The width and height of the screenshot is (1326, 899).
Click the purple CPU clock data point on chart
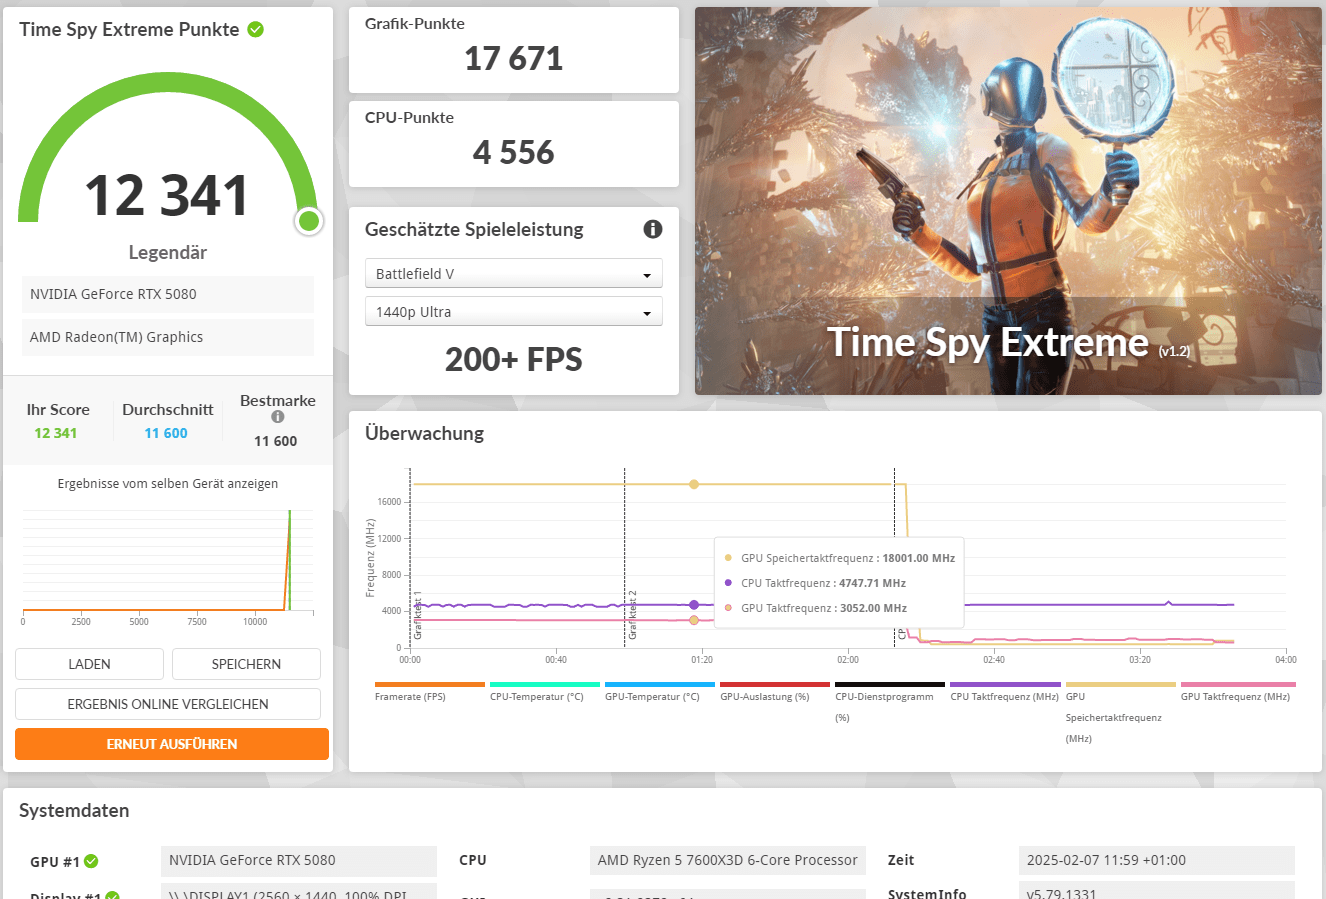(x=694, y=605)
